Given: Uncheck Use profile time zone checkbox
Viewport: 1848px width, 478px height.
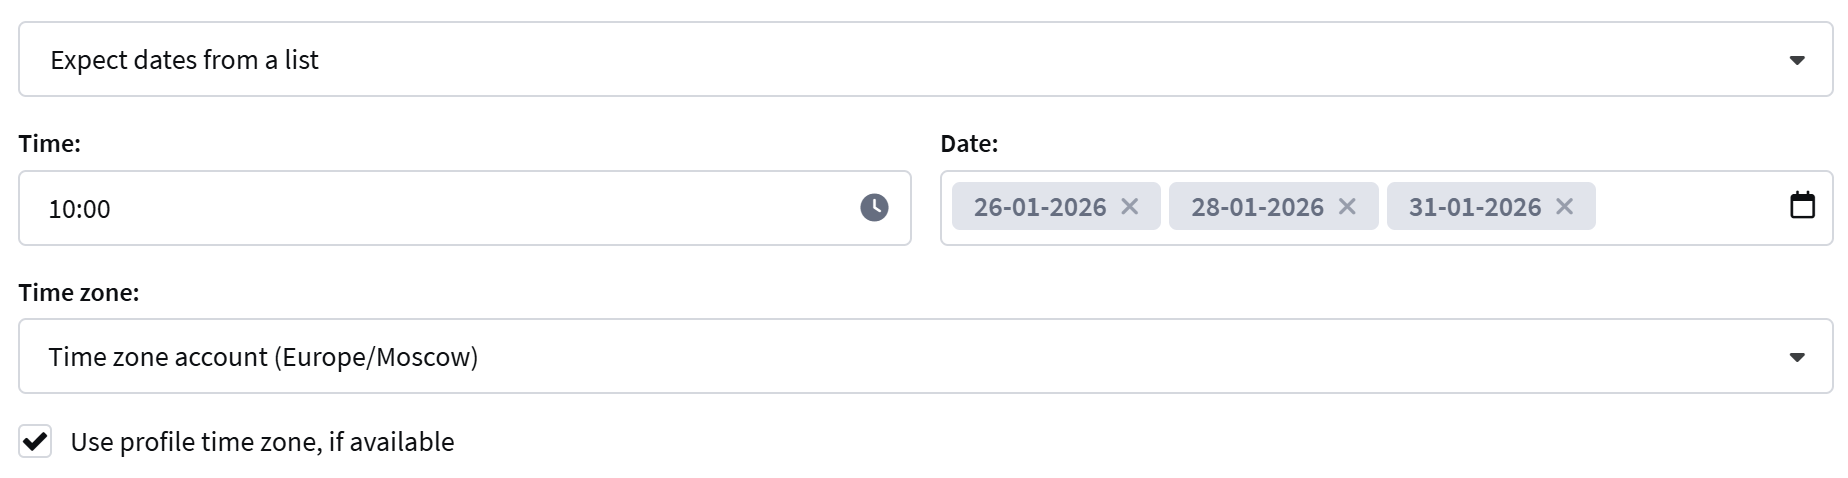Looking at the screenshot, I should pos(35,441).
